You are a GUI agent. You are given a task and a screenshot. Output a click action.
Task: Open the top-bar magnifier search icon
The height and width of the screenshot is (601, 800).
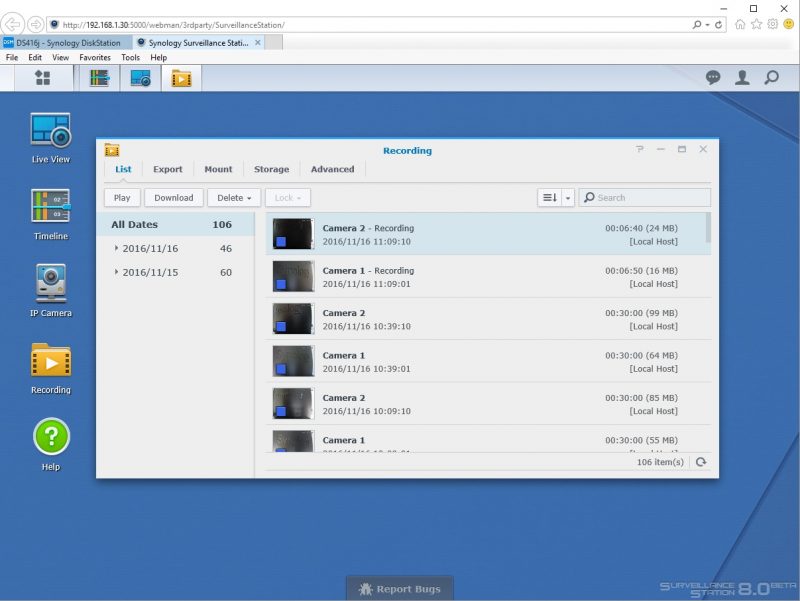click(771, 78)
